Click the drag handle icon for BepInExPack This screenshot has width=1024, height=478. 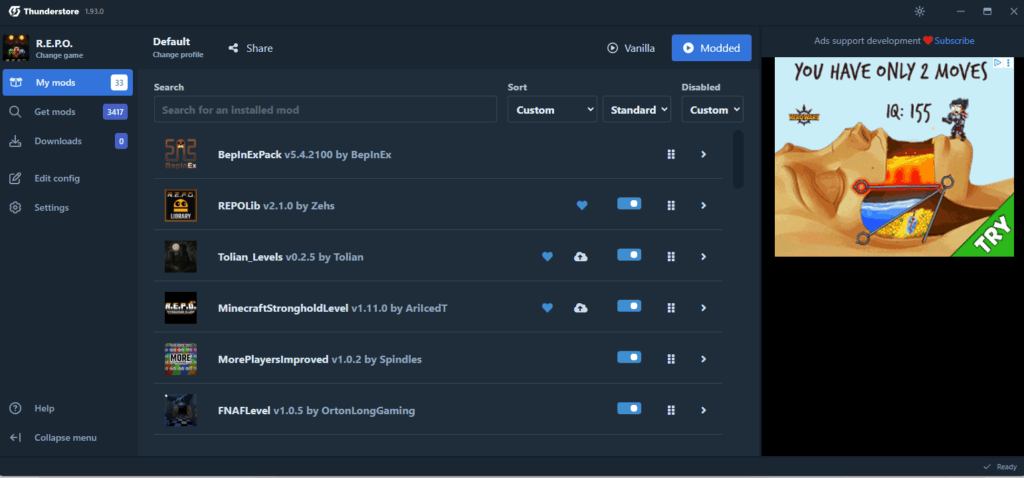(x=671, y=154)
